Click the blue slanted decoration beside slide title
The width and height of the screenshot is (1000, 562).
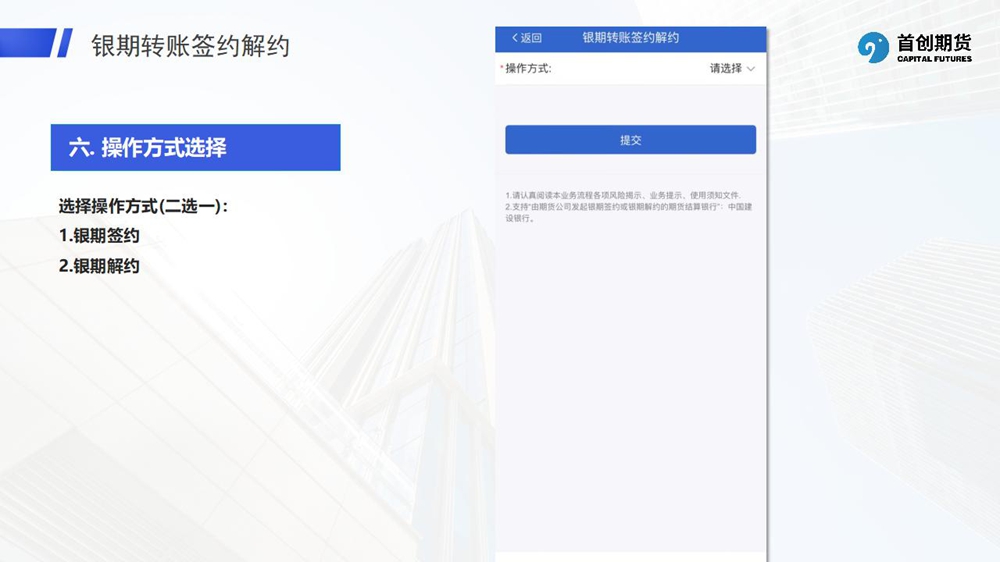tap(64, 43)
